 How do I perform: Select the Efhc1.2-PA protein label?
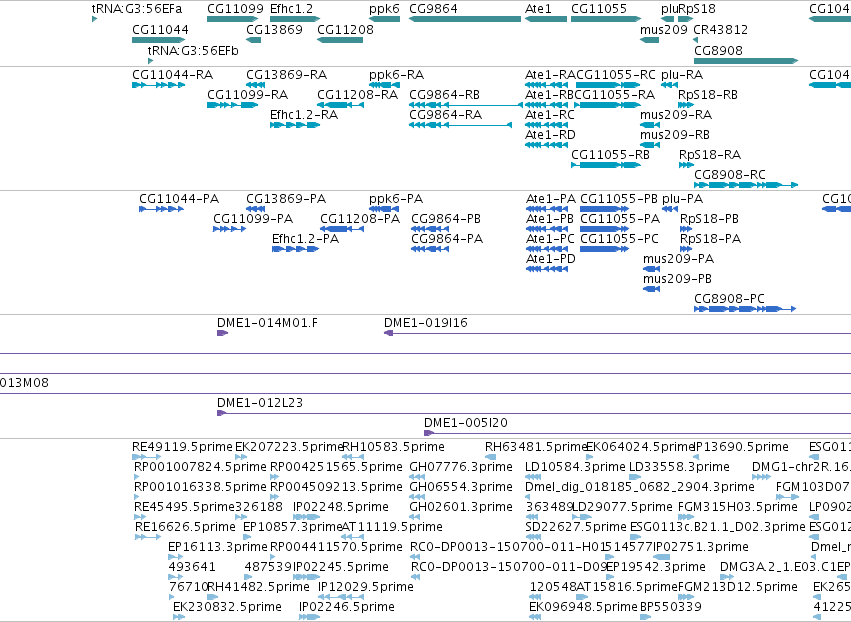305,239
